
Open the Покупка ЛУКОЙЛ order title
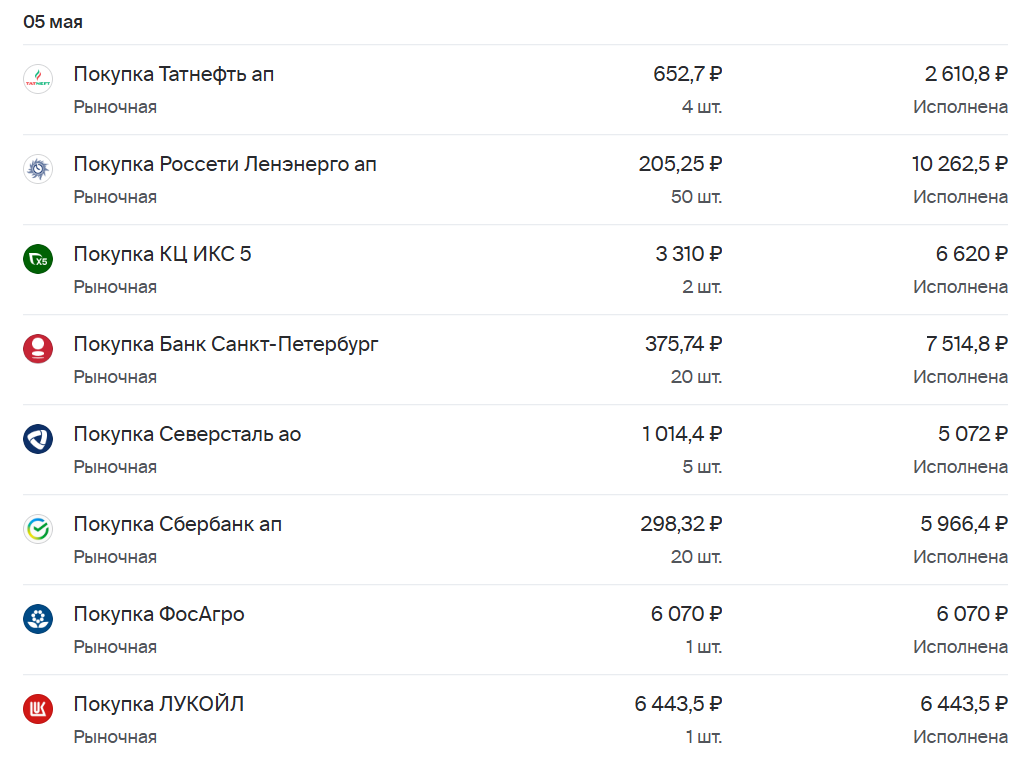158,704
